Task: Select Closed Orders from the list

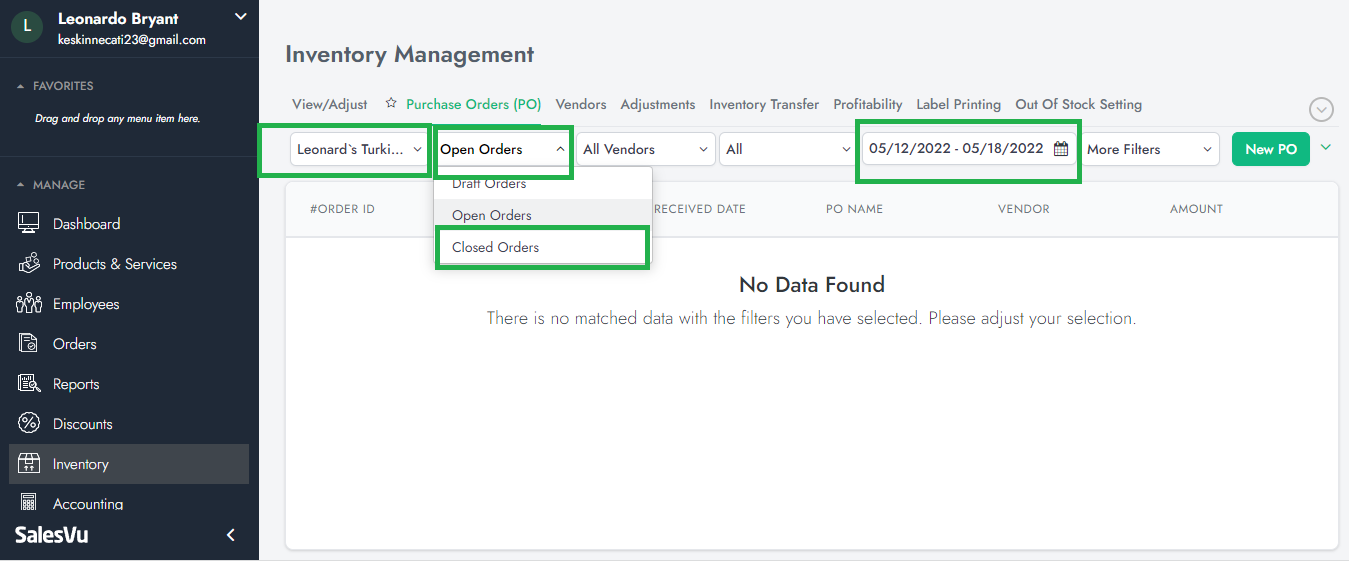Action: [x=495, y=247]
